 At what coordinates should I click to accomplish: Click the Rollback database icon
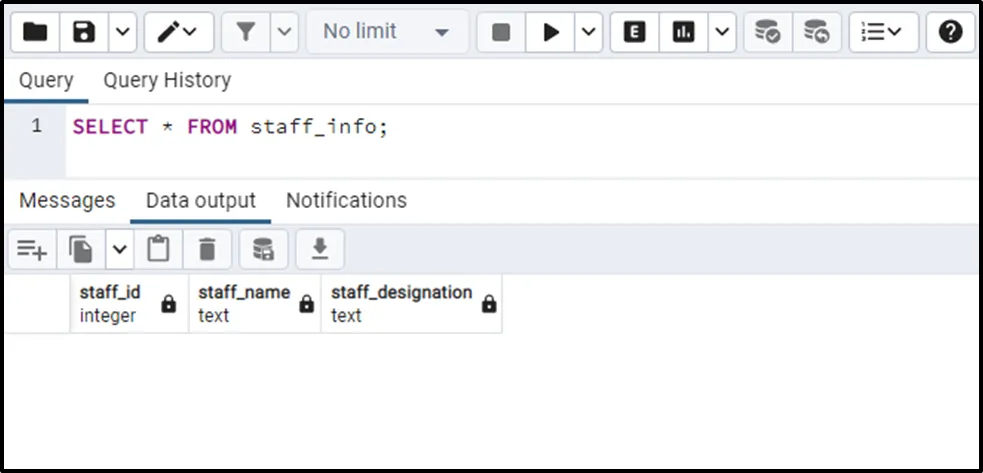pos(816,32)
